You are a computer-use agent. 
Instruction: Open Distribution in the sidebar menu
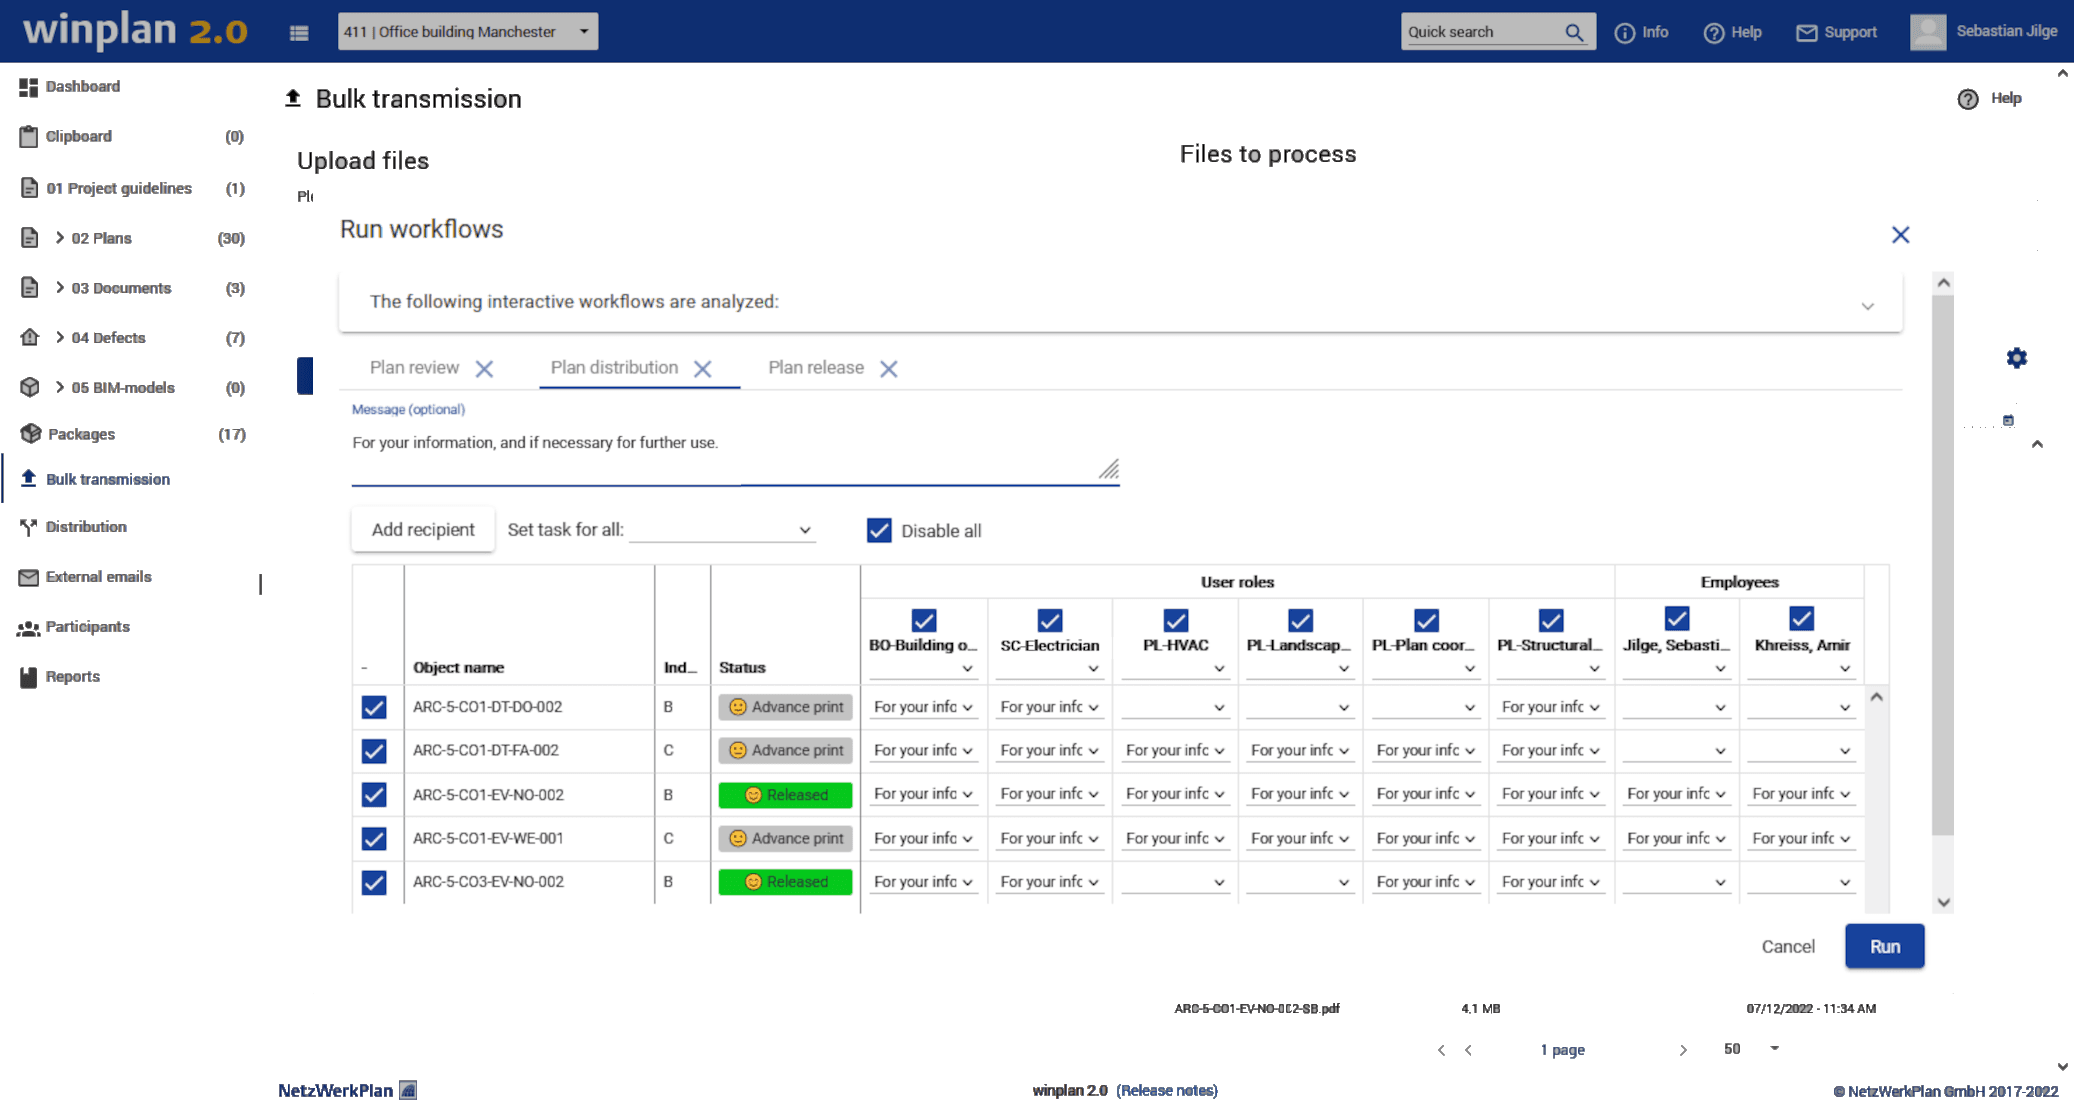point(86,527)
